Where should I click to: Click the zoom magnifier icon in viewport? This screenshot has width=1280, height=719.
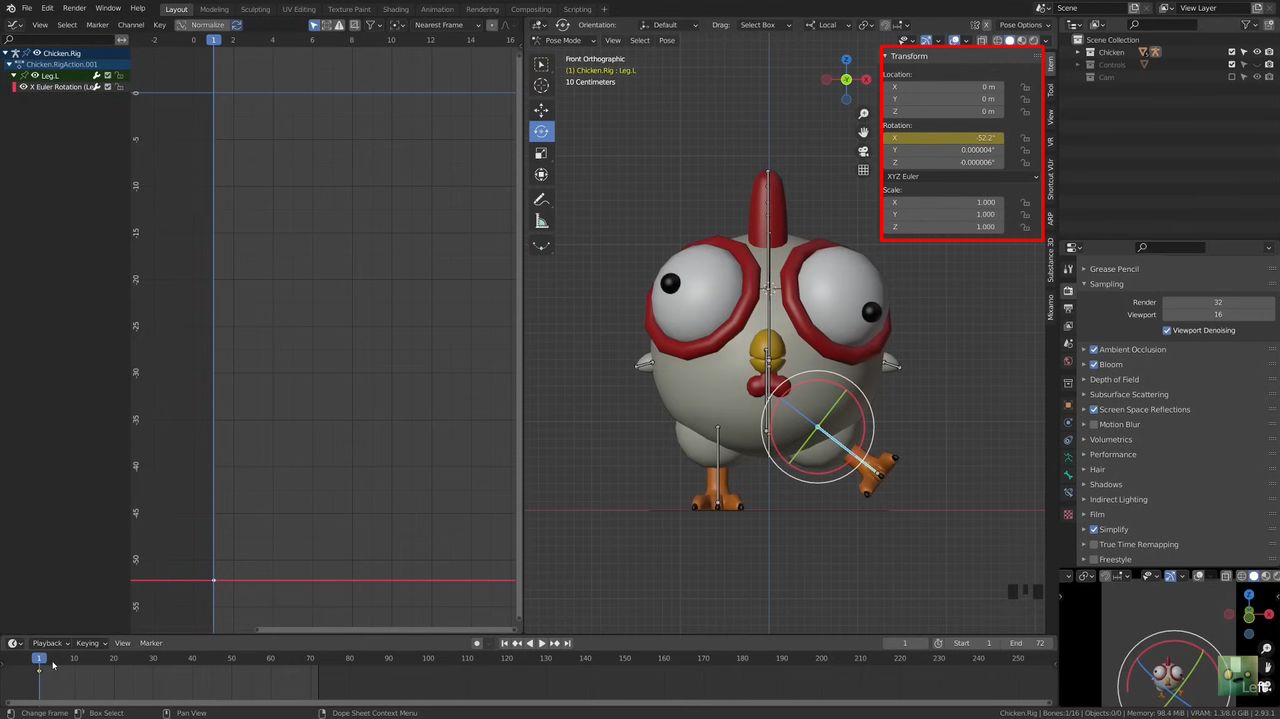(864, 114)
